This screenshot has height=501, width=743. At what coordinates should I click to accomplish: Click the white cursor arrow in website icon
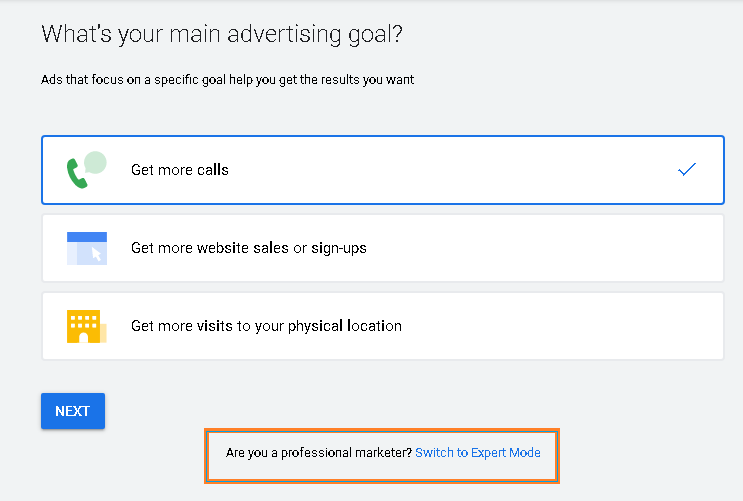point(96,254)
